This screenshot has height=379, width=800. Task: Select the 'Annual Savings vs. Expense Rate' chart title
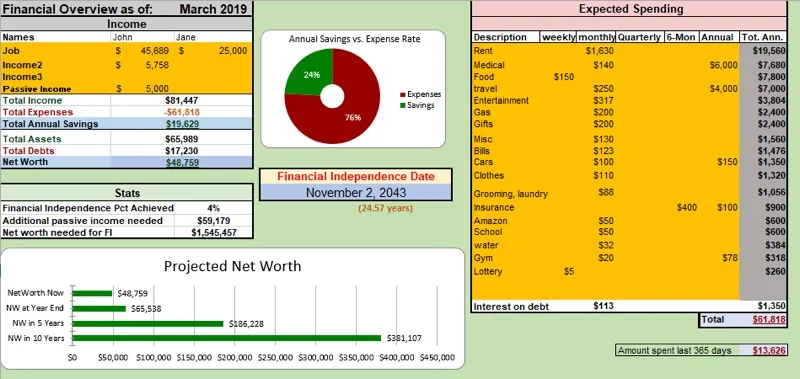coord(355,39)
